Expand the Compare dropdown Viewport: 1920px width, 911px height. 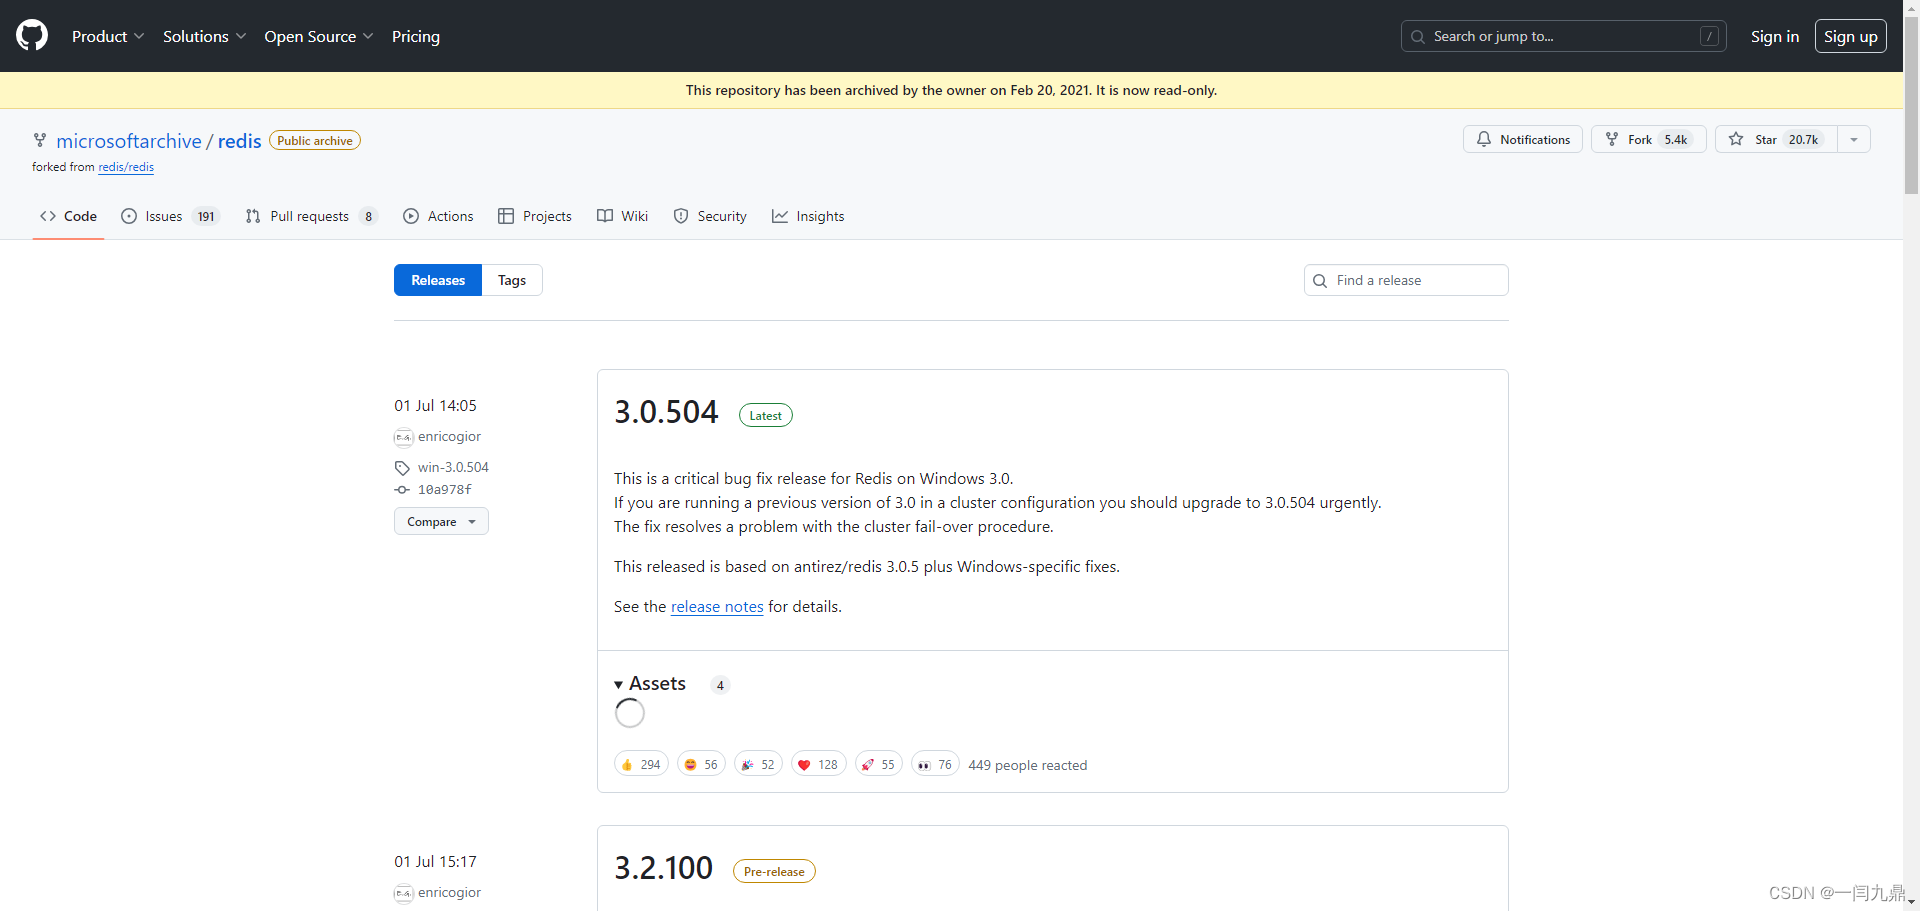(441, 521)
